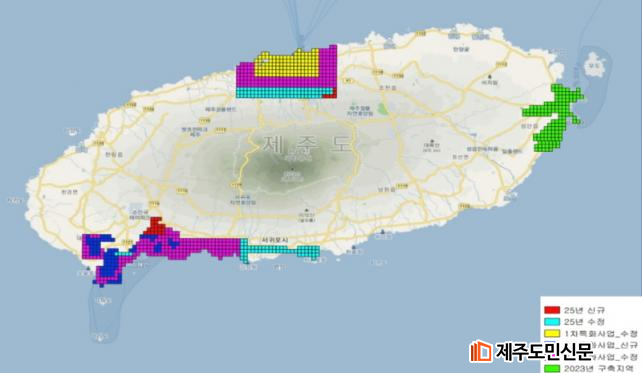Image resolution: width=642 pixels, height=373 pixels.
Task: Select the green grid area on east coast
Action: (554, 117)
